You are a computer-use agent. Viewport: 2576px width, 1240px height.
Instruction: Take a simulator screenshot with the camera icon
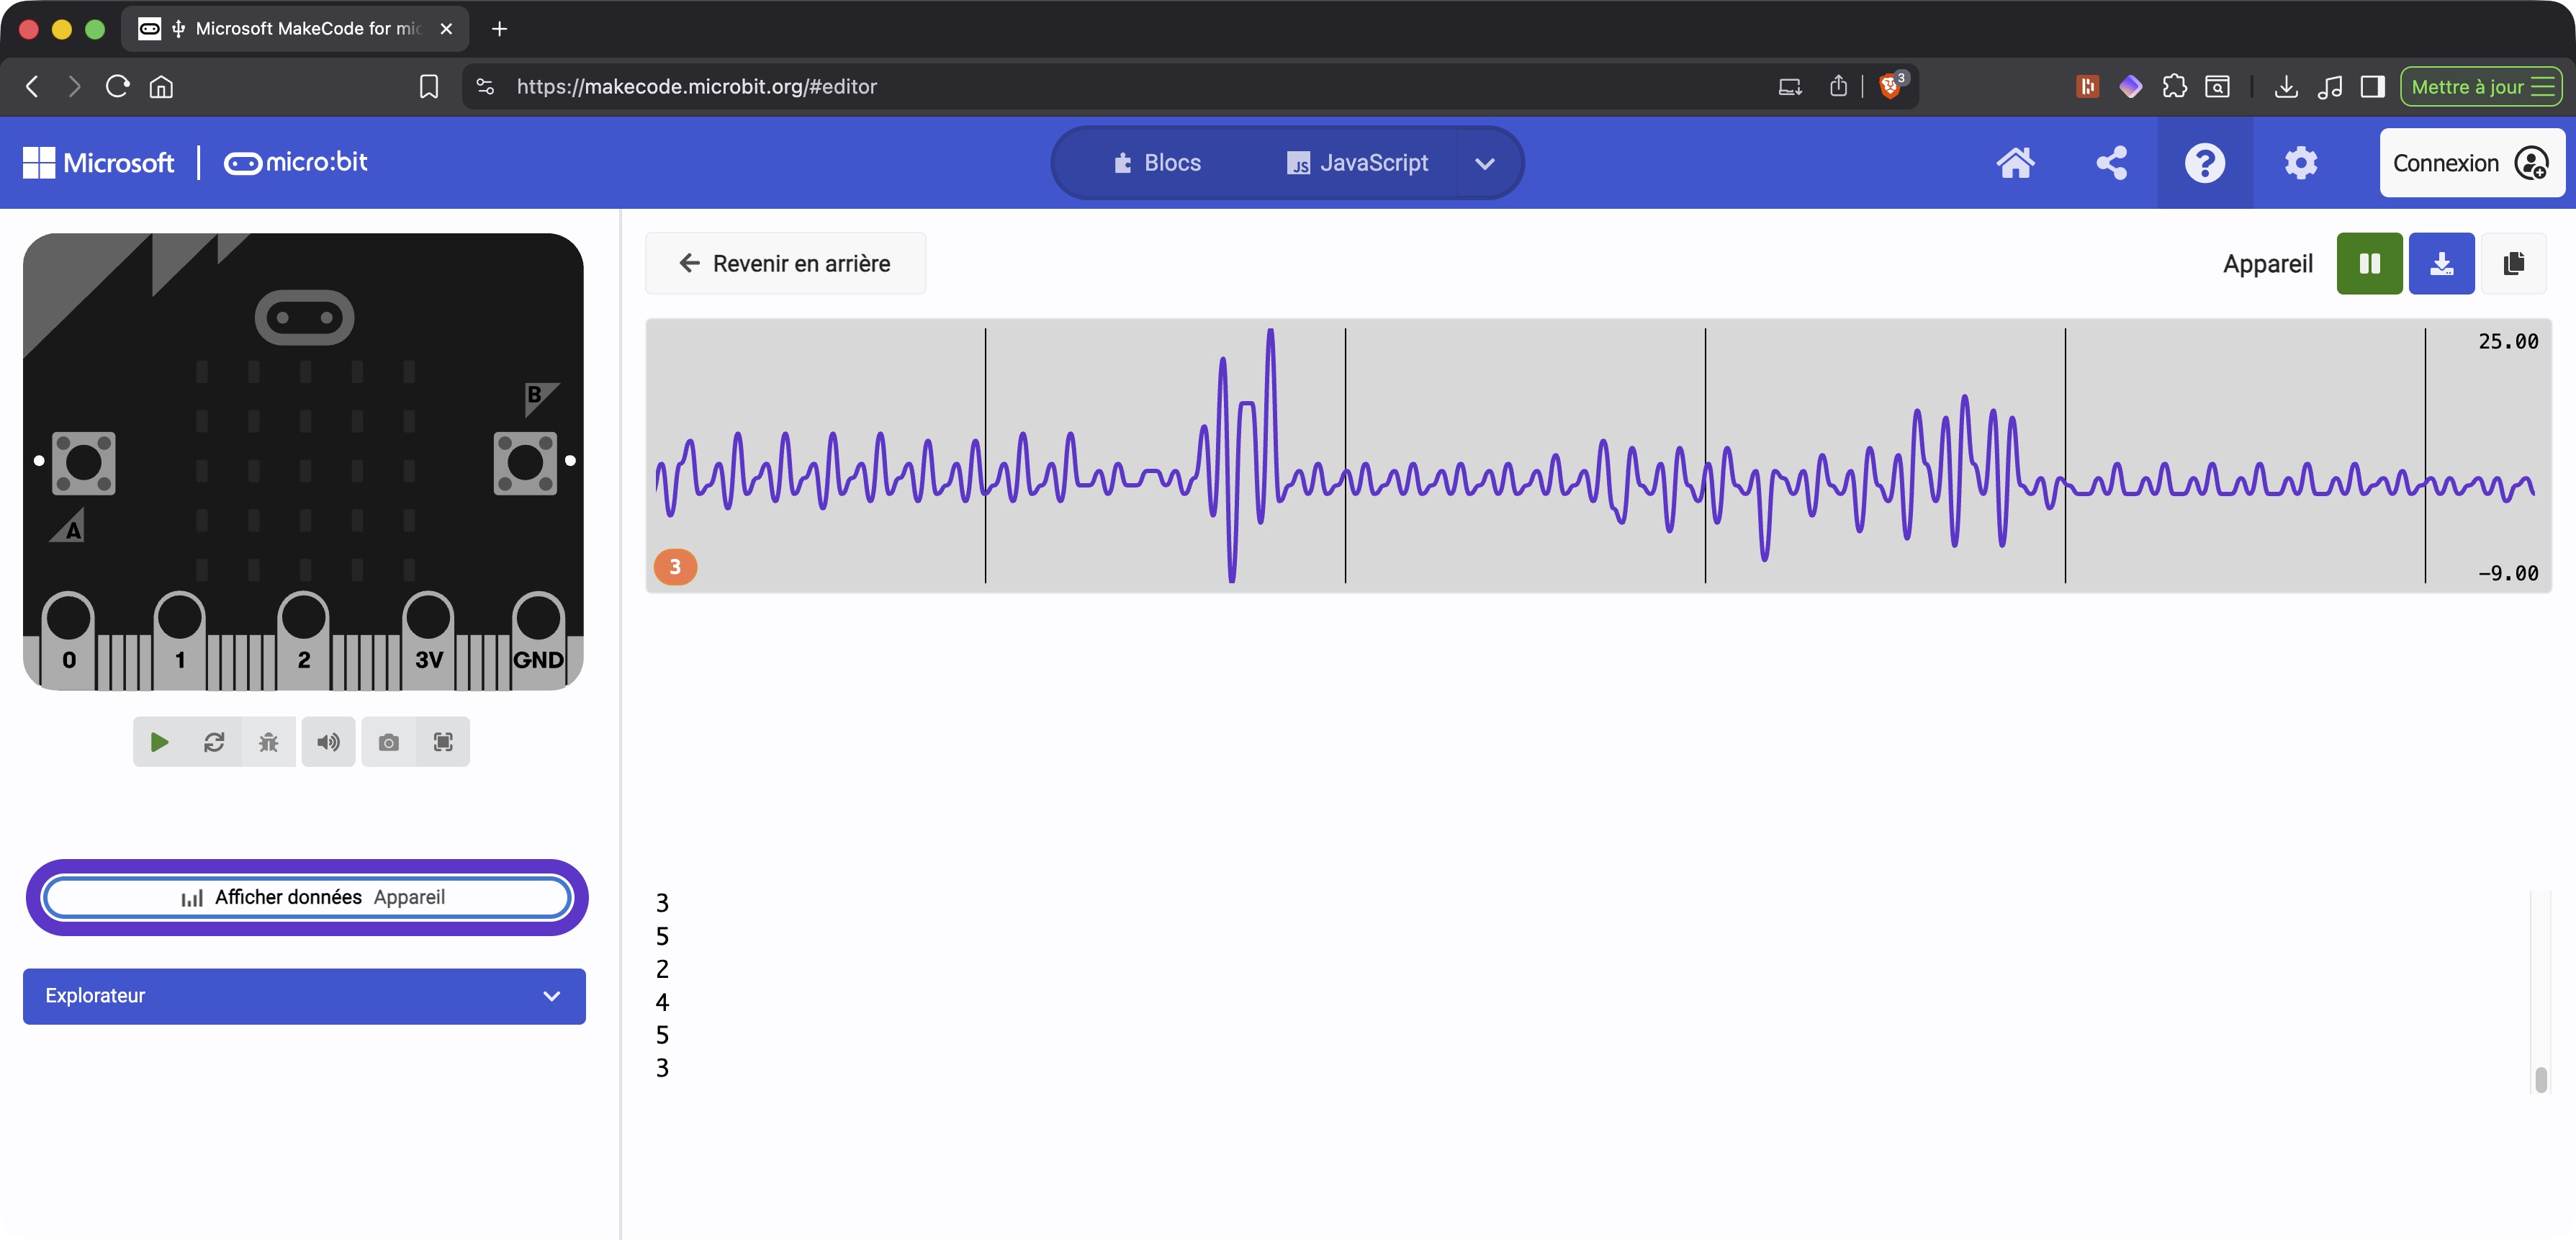click(389, 742)
